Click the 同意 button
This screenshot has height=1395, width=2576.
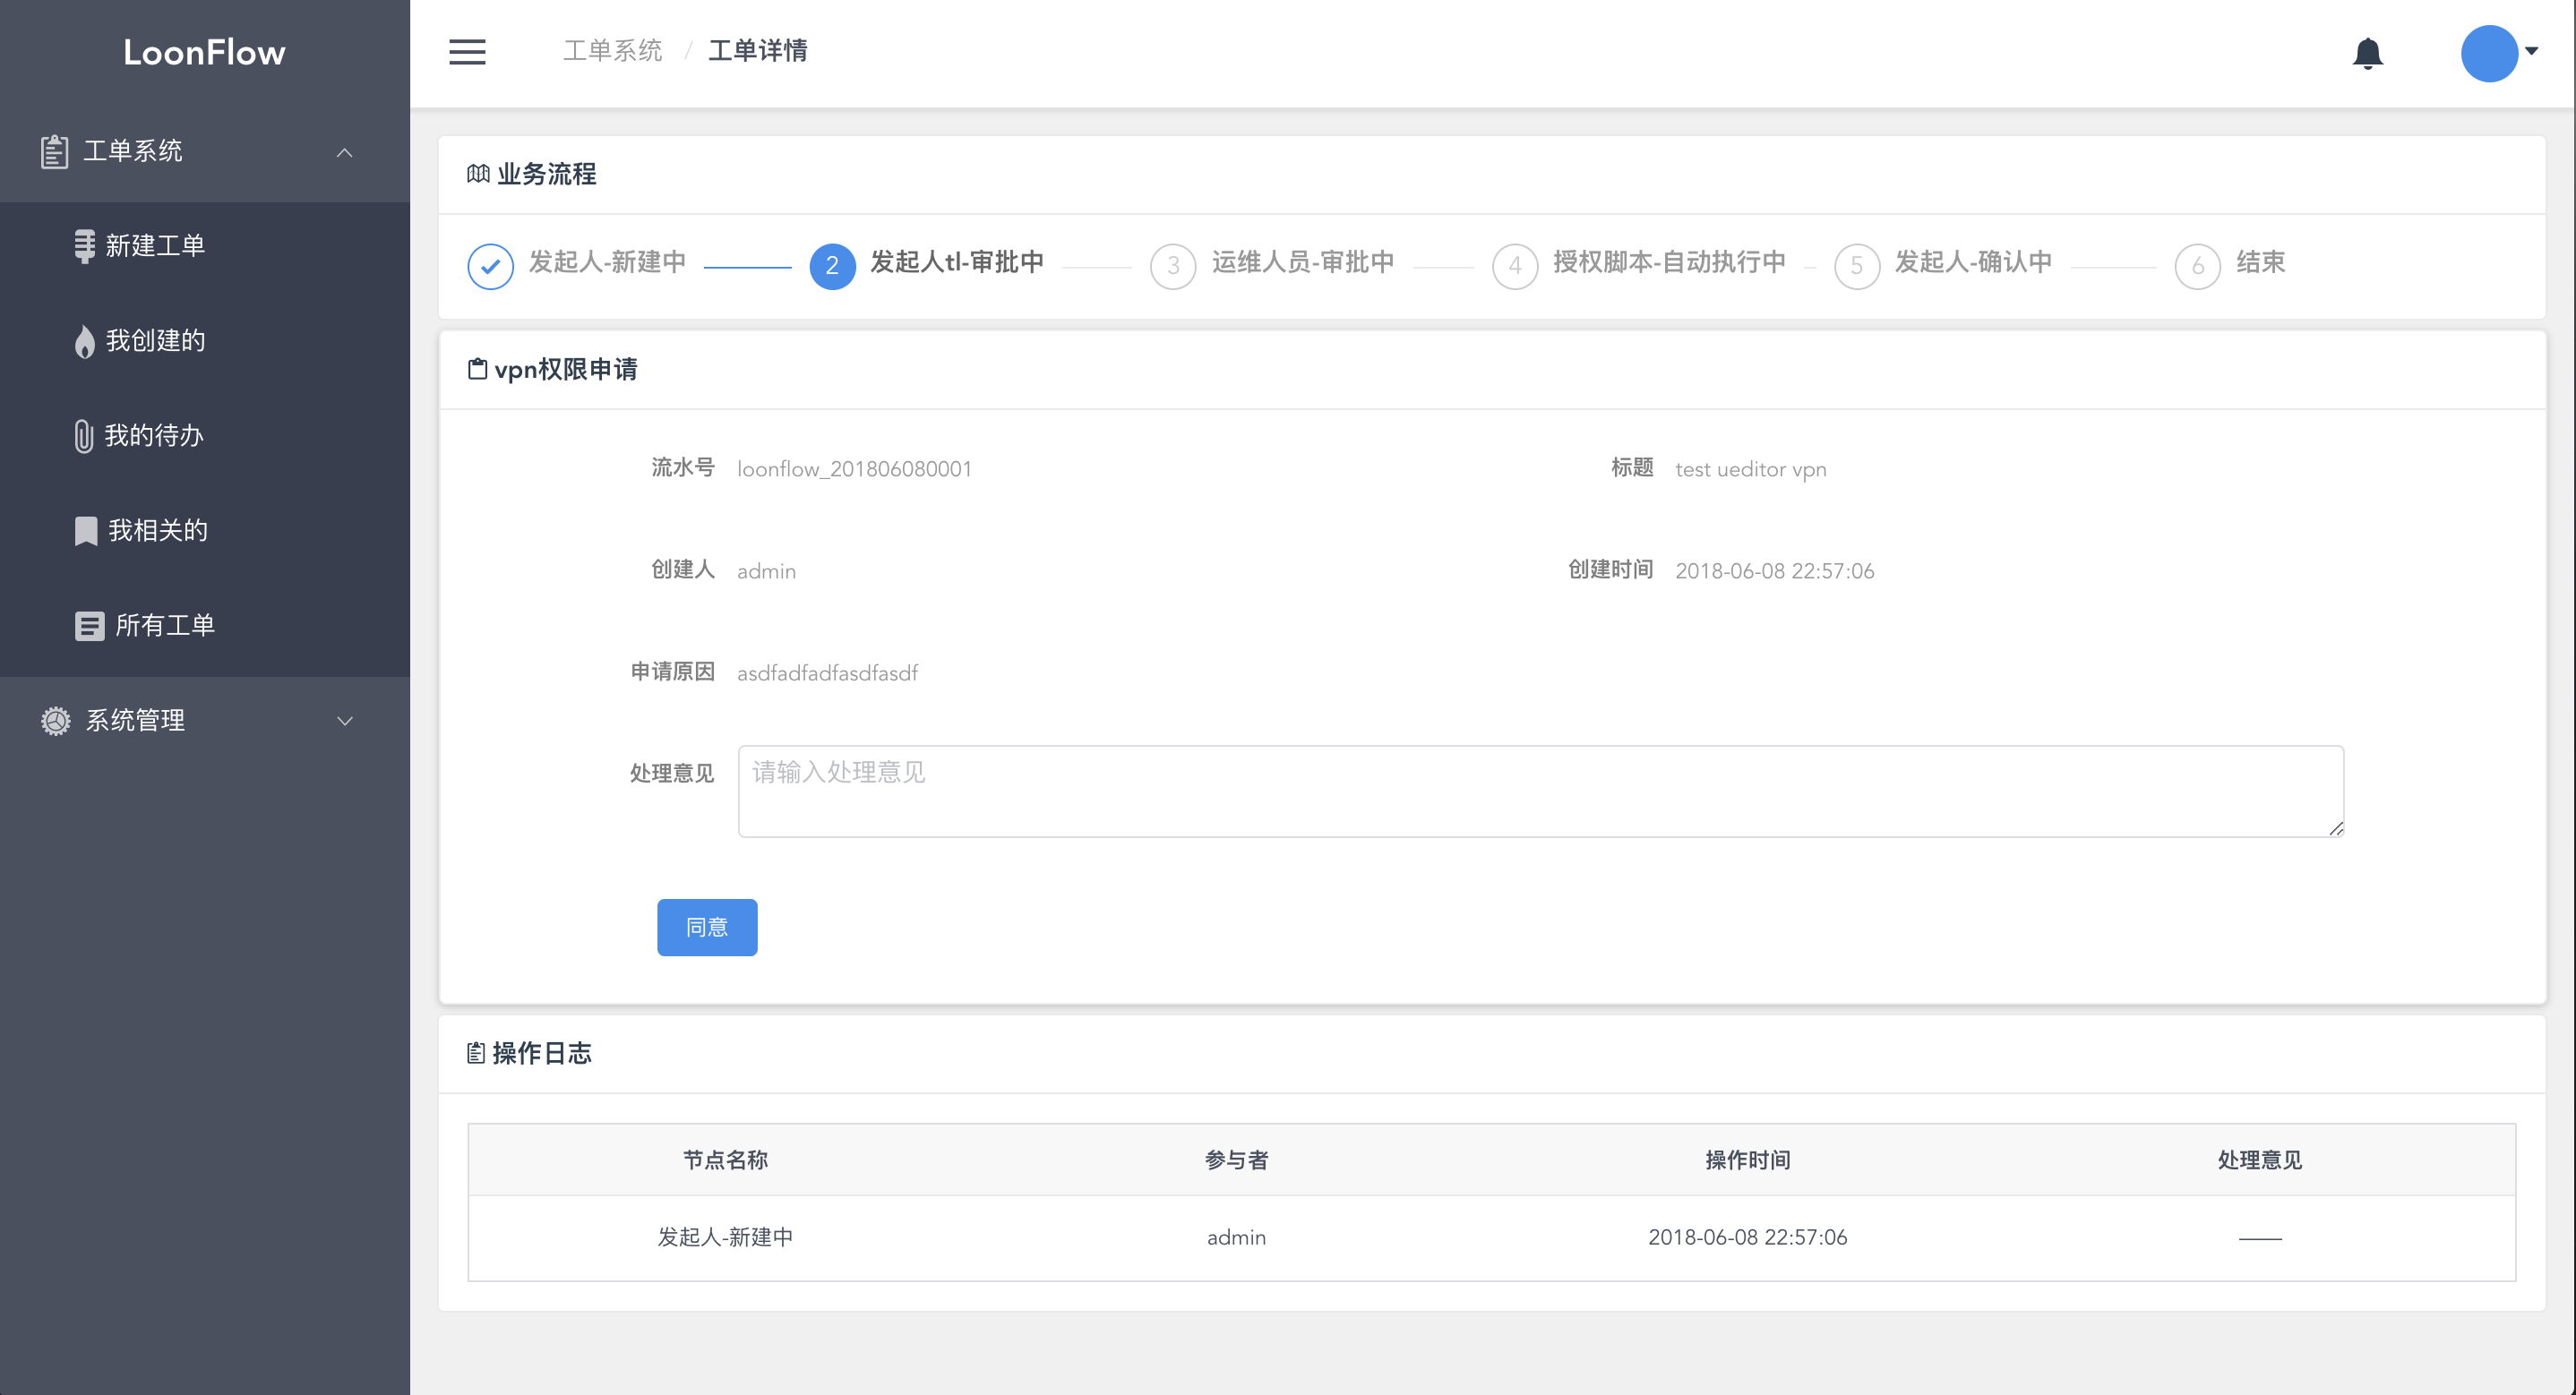707,927
